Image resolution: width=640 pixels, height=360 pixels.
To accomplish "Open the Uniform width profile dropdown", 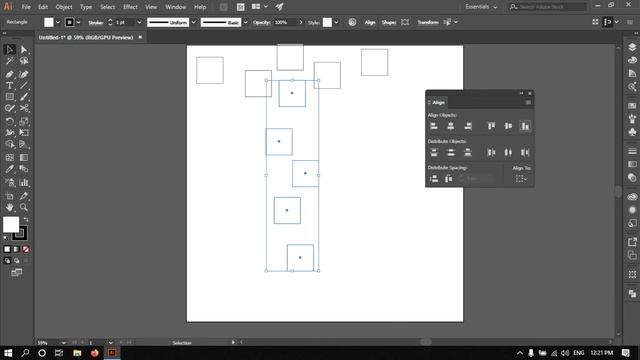I will pos(193,22).
